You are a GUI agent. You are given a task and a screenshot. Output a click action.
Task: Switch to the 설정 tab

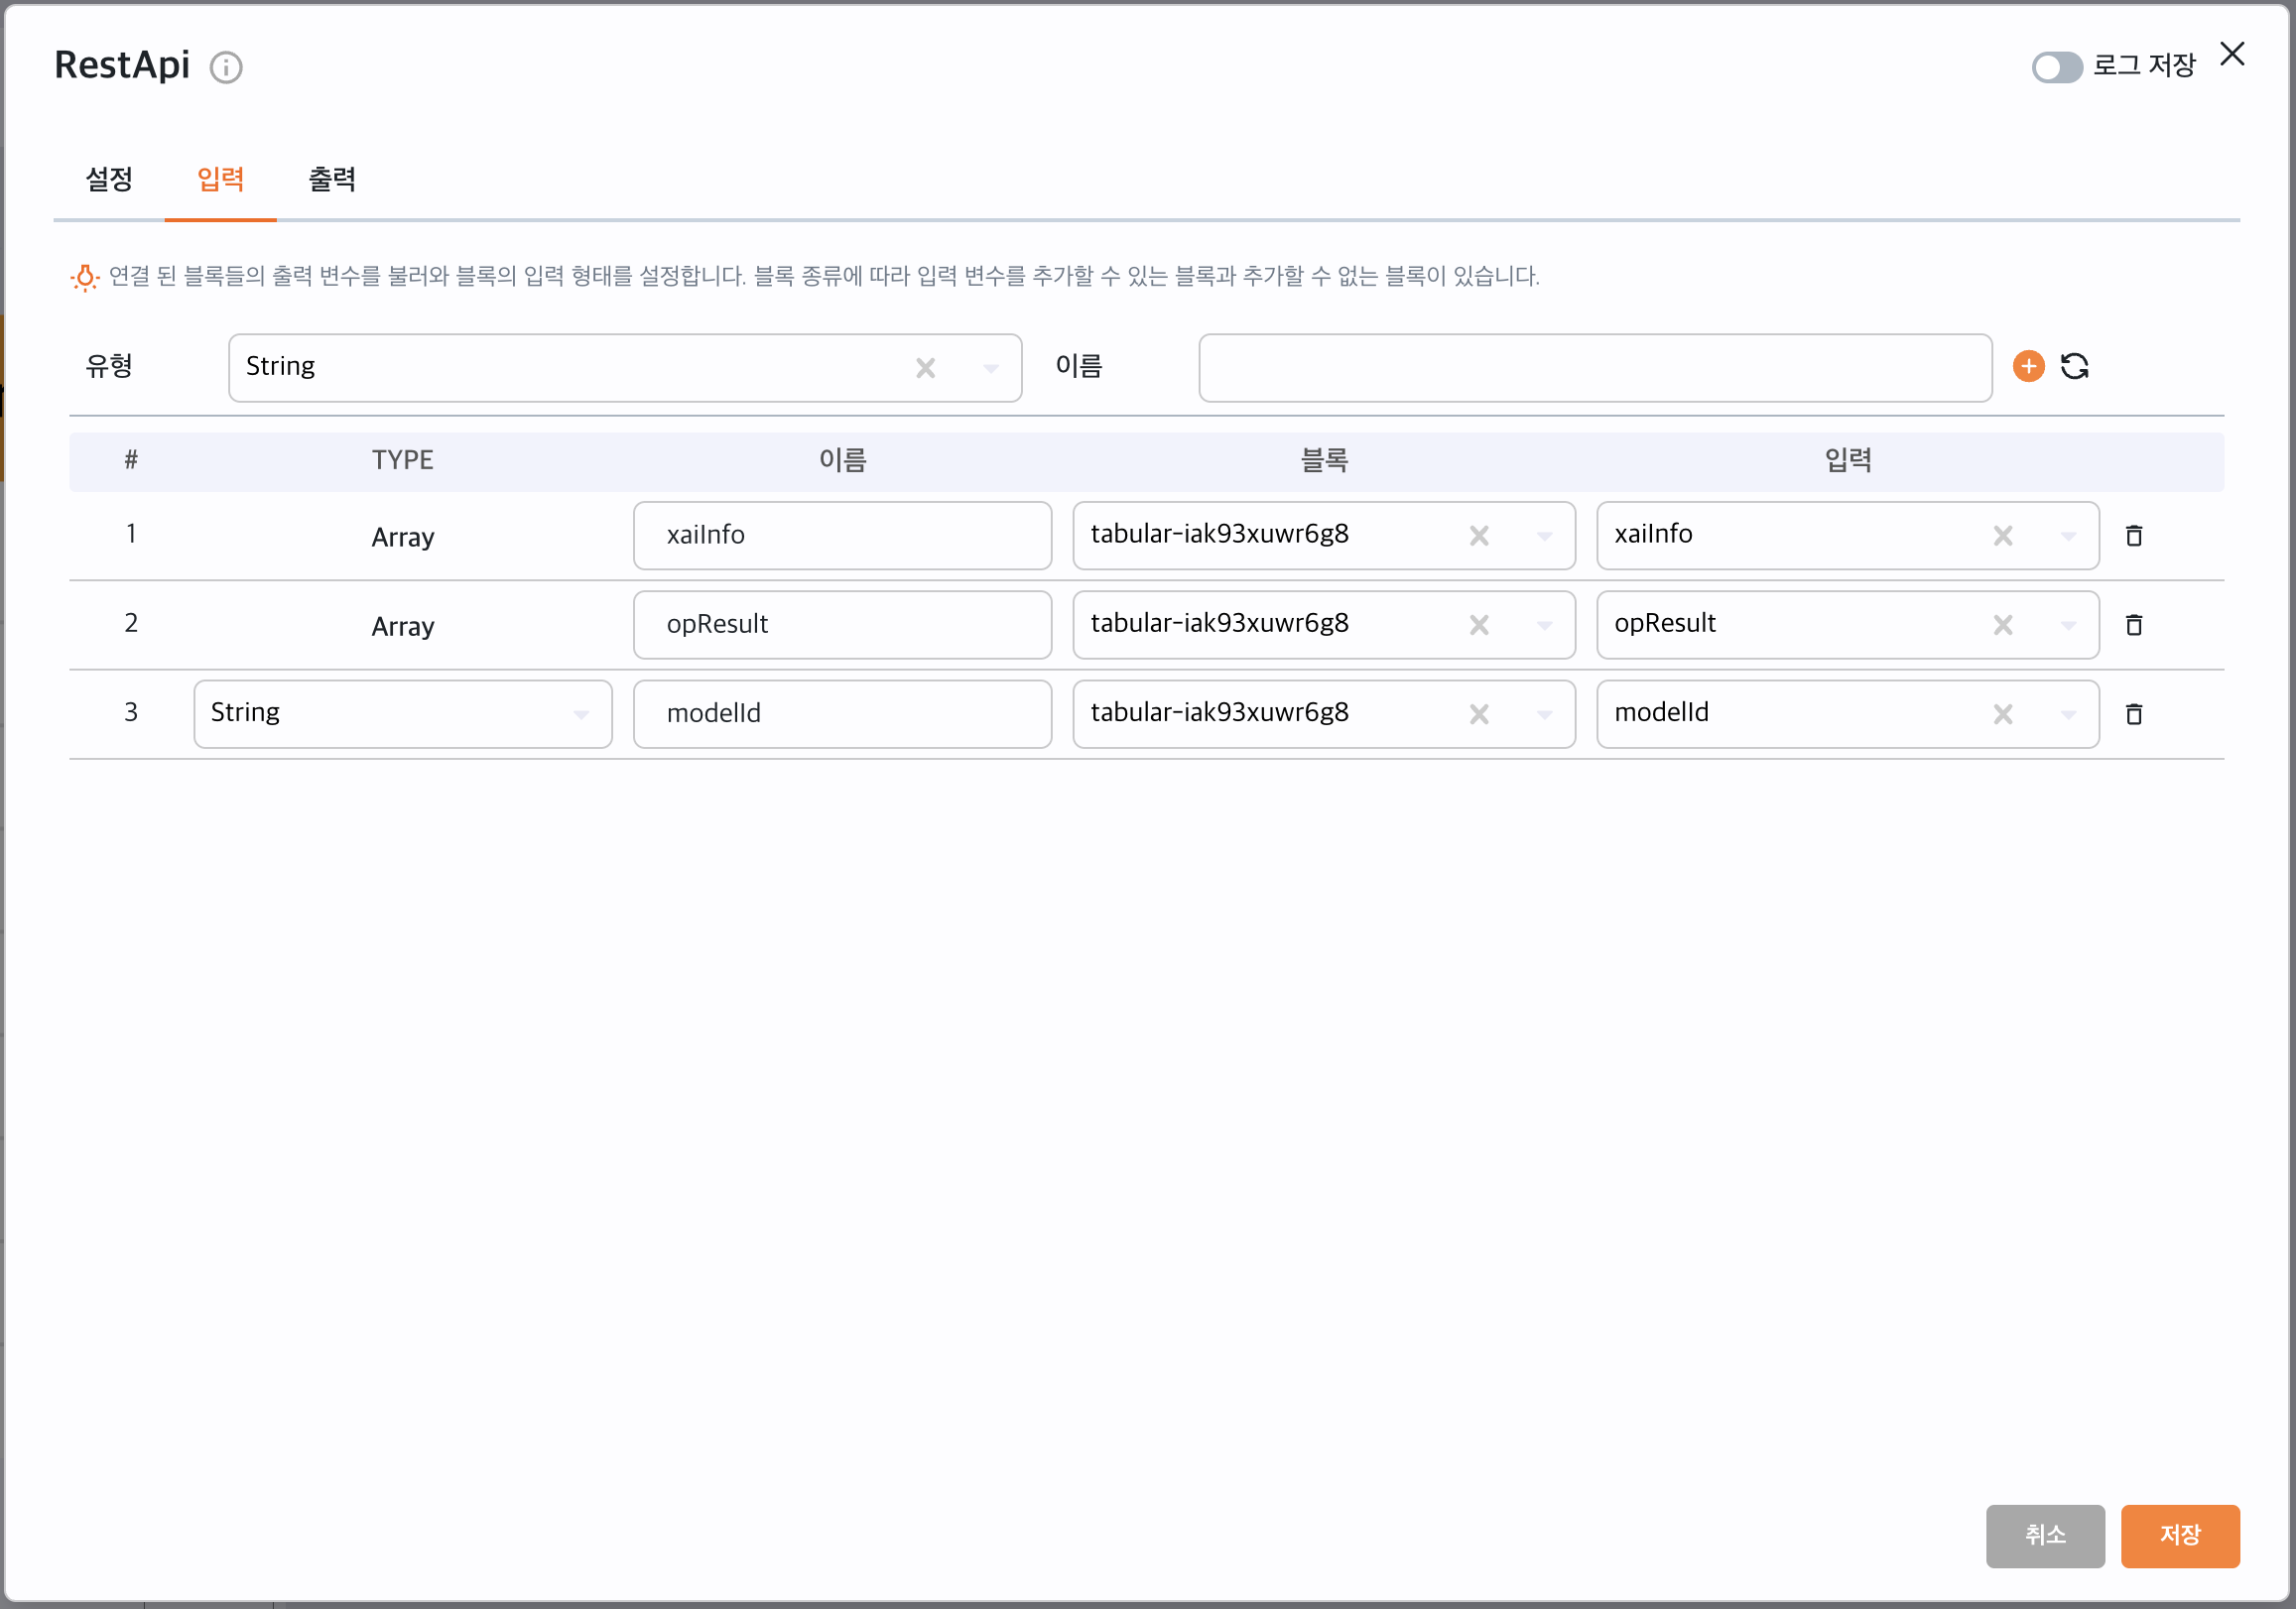pyautogui.click(x=109, y=179)
